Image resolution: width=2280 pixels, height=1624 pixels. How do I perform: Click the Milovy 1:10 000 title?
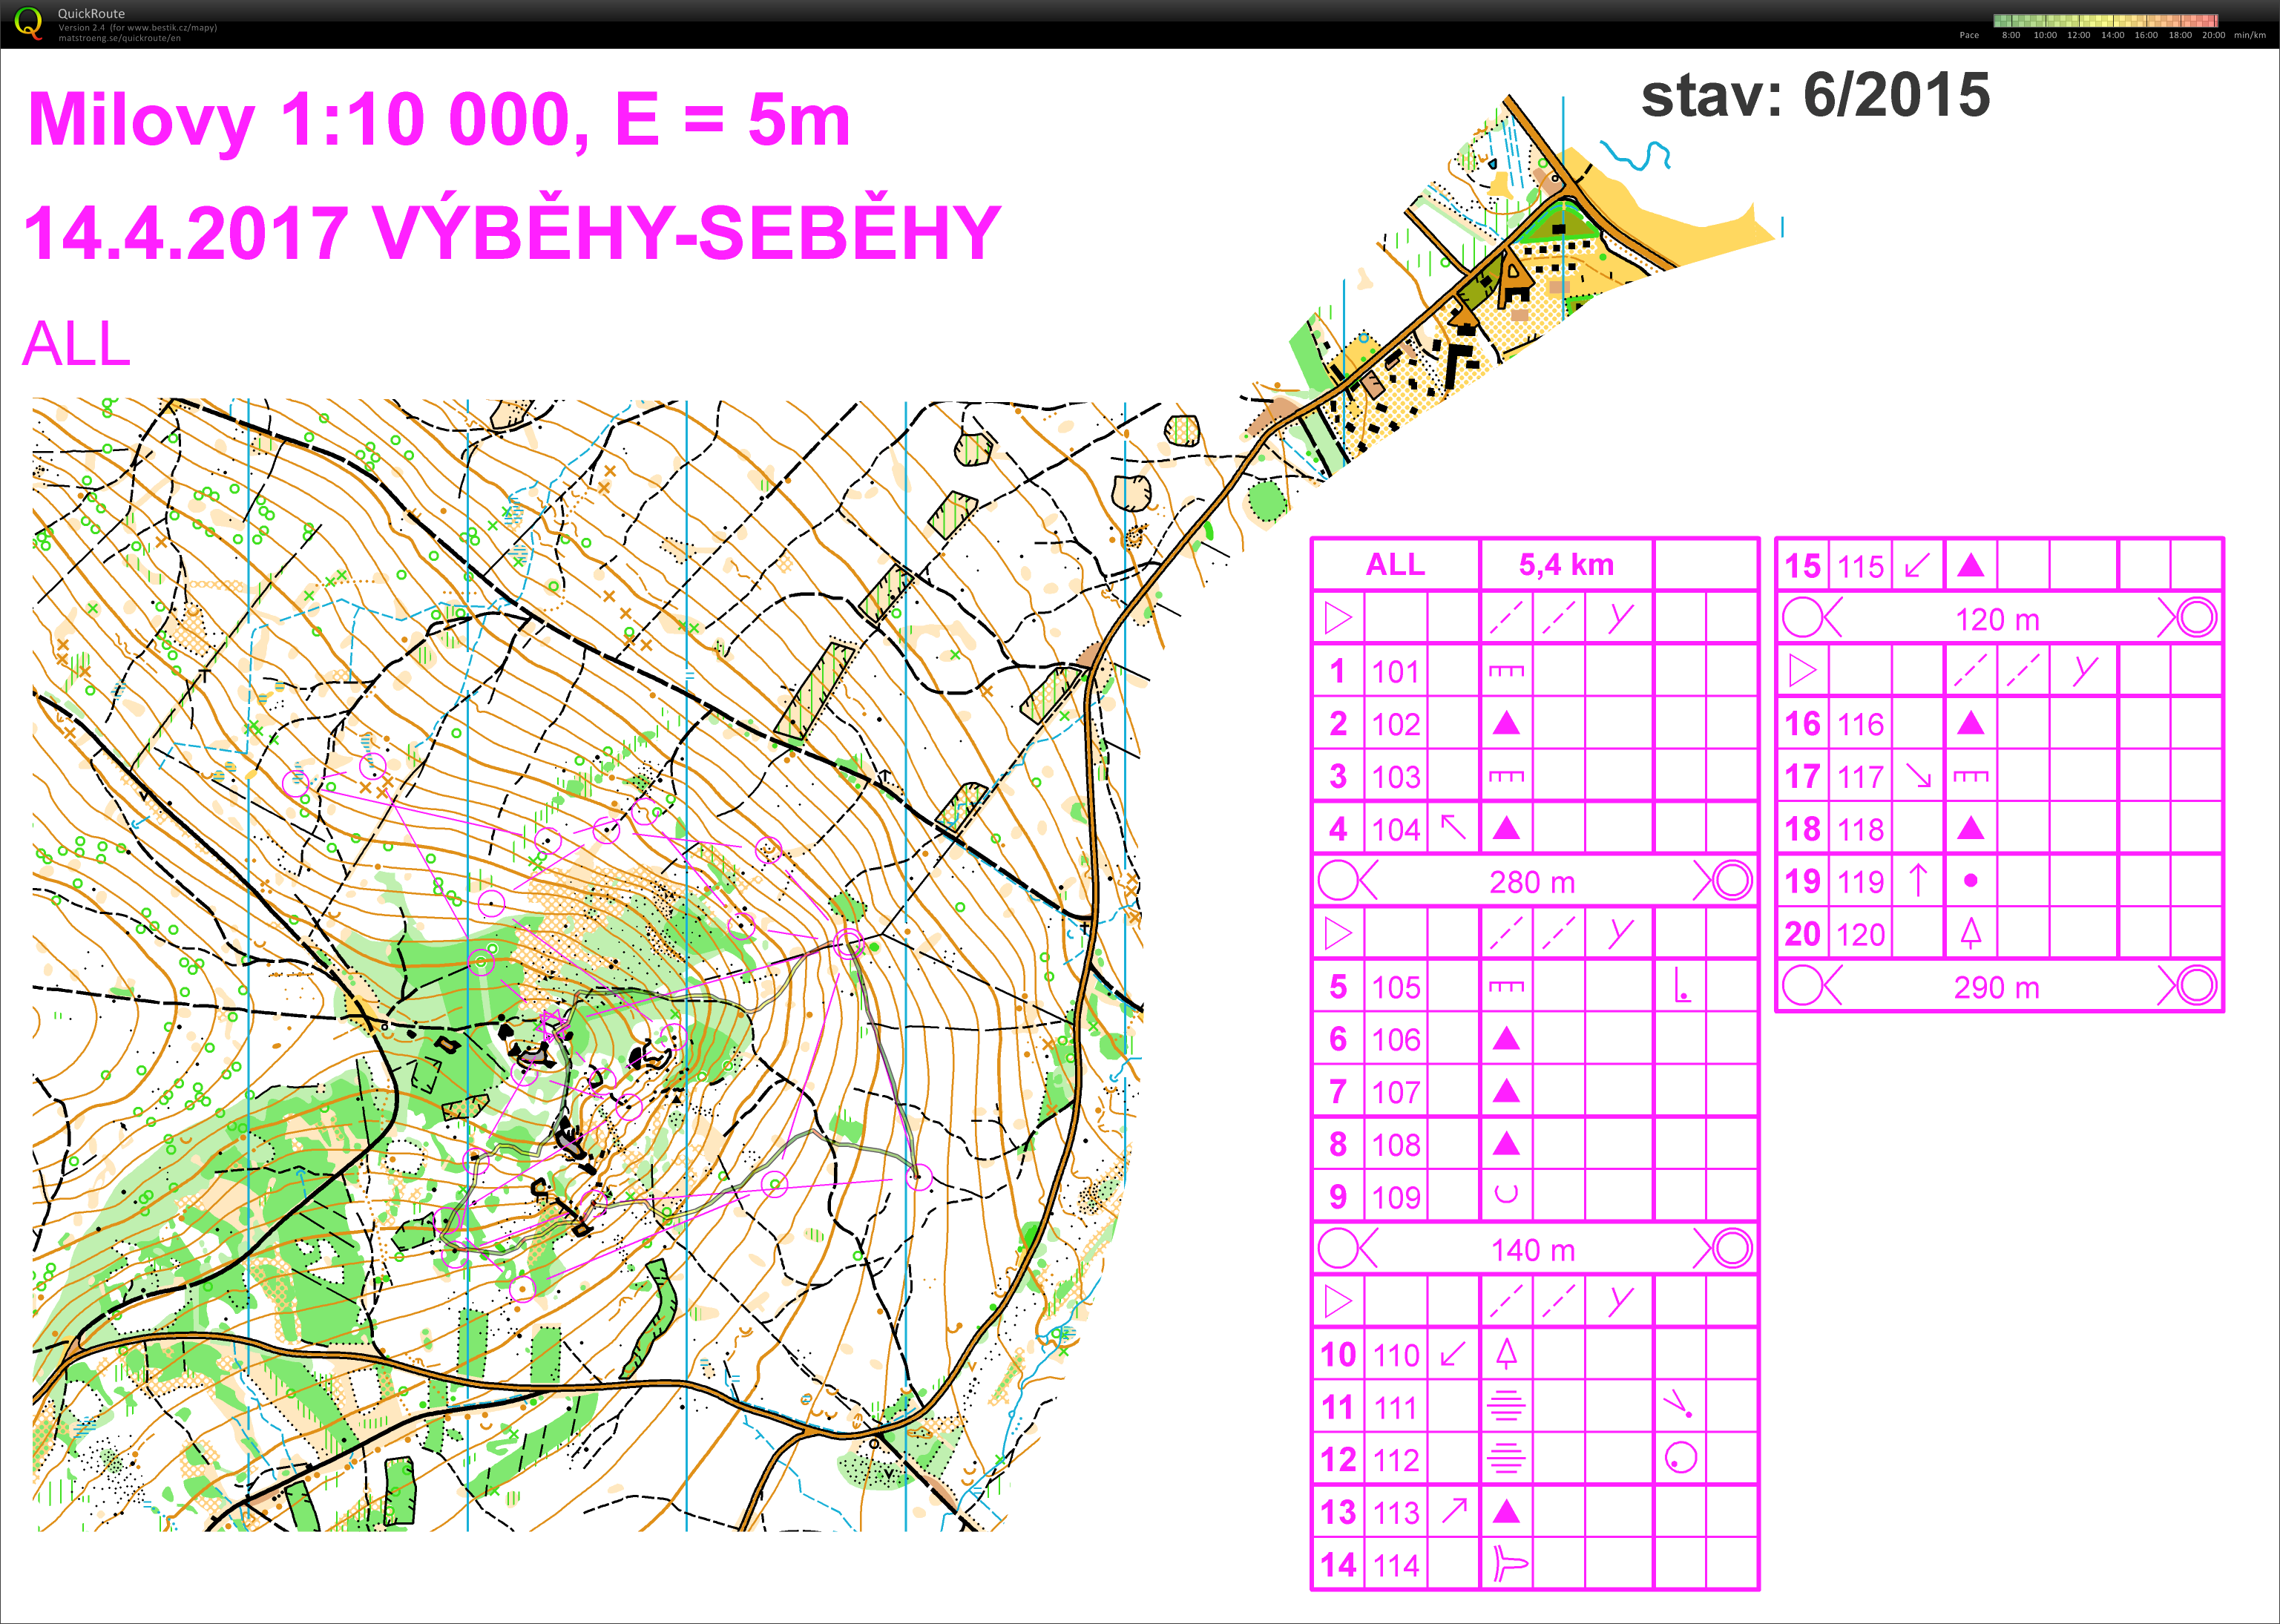(x=438, y=120)
